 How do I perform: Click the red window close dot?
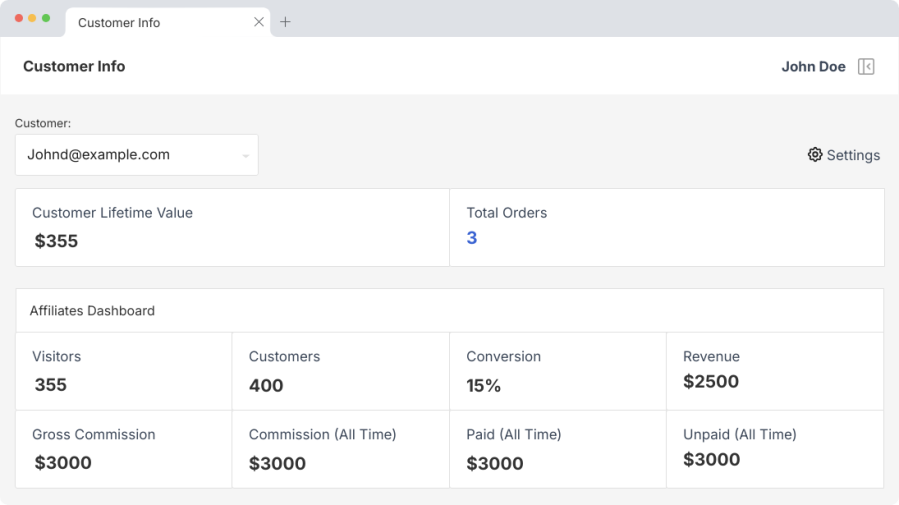[x=19, y=18]
